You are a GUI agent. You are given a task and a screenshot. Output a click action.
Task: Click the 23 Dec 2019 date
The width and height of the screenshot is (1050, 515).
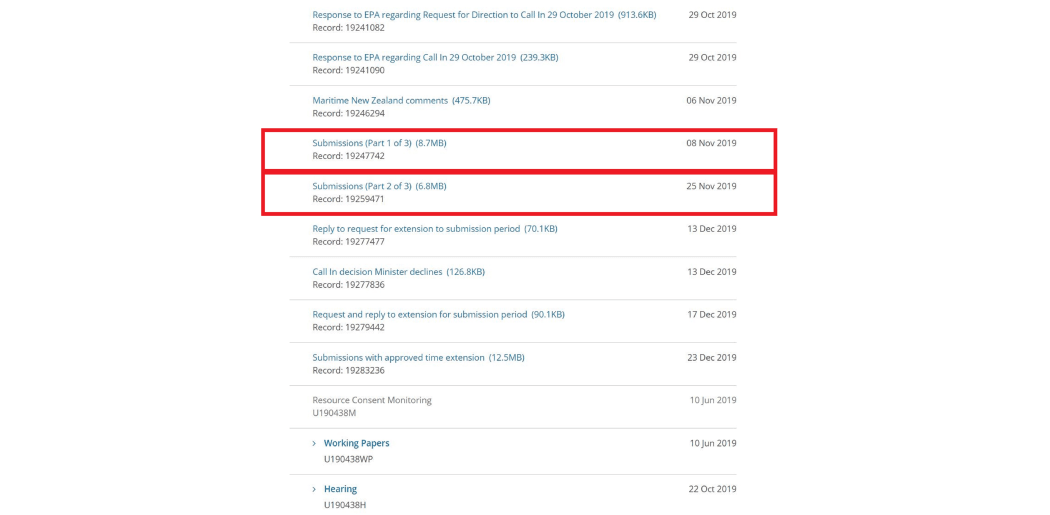712,358
